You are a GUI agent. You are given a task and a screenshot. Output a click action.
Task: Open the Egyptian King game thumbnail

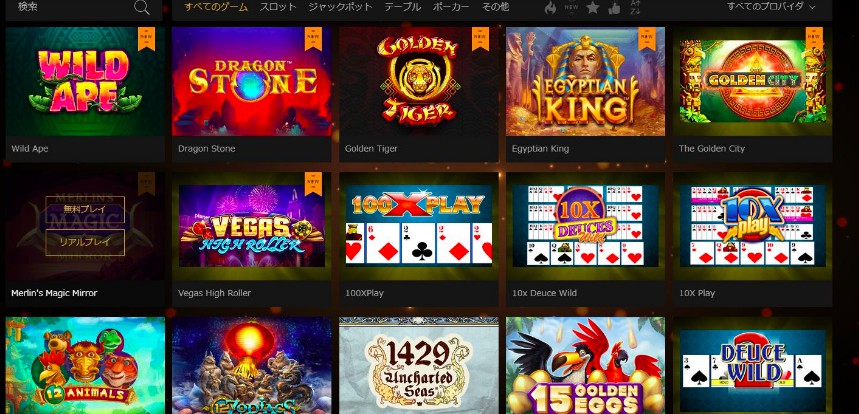[585, 82]
